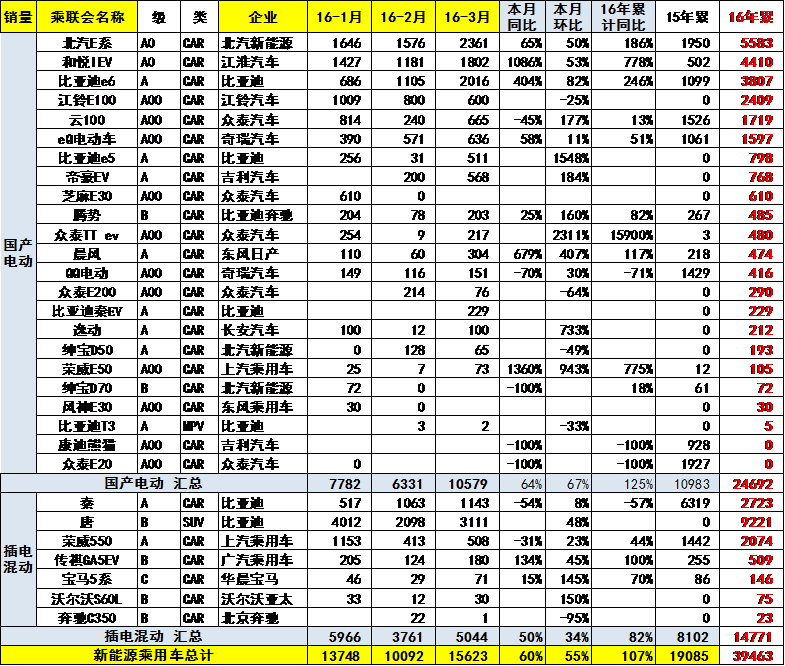Image resolution: width=785 pixels, height=666 pixels.
Task: Click the 华晨宝马 company cell
Action: [263, 579]
